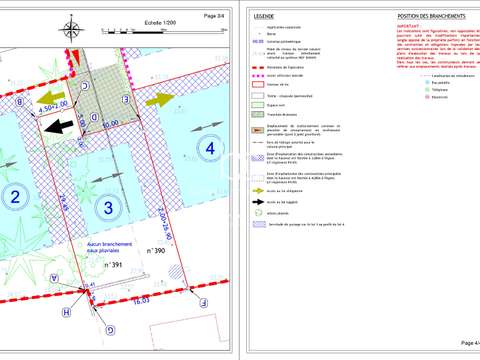The image size is (480, 360).
Task: Click the small red triangle at north access
Action: click(77, 57)
